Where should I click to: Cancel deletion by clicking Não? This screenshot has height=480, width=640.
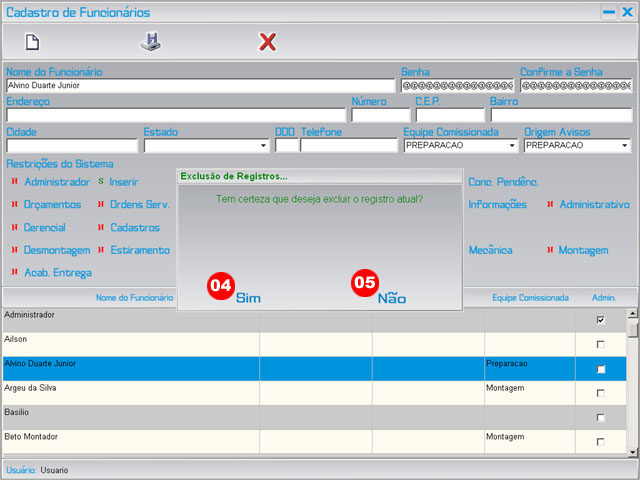click(x=392, y=298)
